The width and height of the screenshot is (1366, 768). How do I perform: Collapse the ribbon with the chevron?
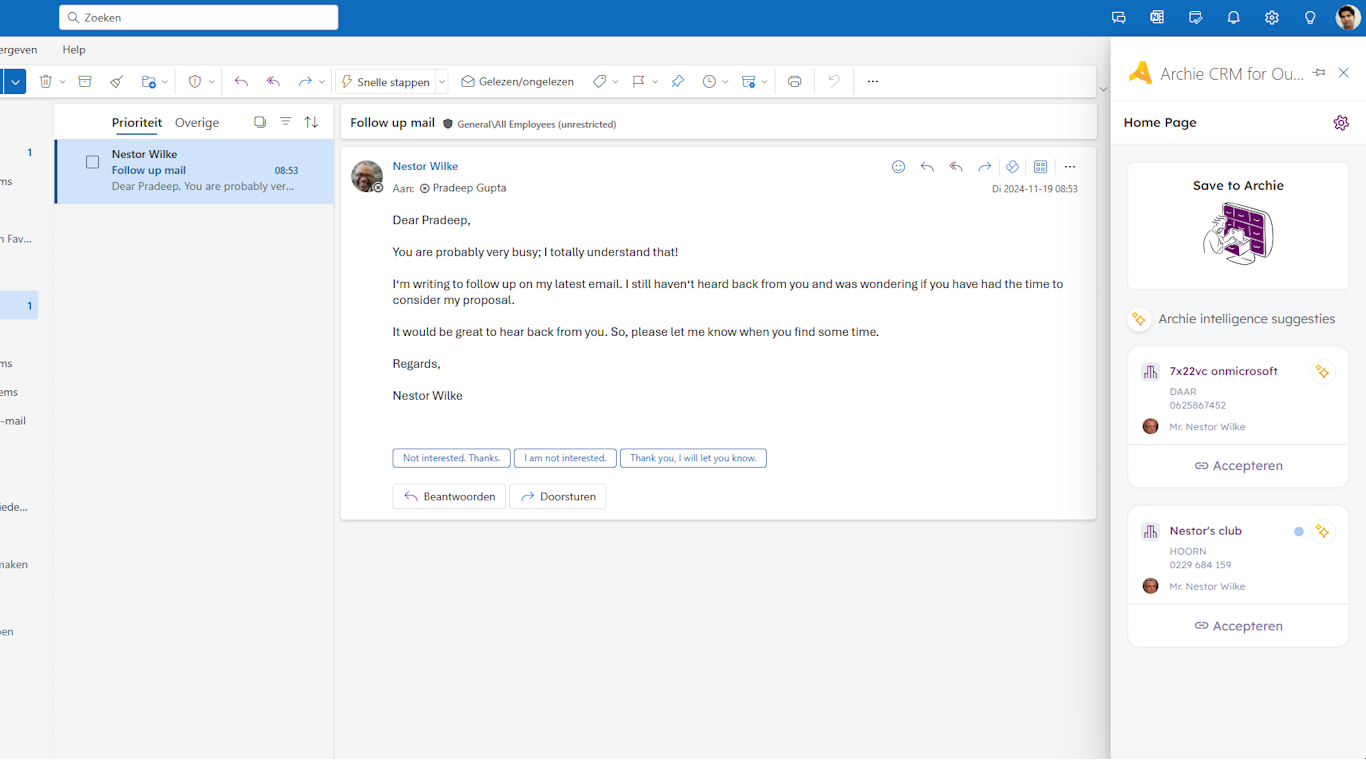click(1103, 89)
